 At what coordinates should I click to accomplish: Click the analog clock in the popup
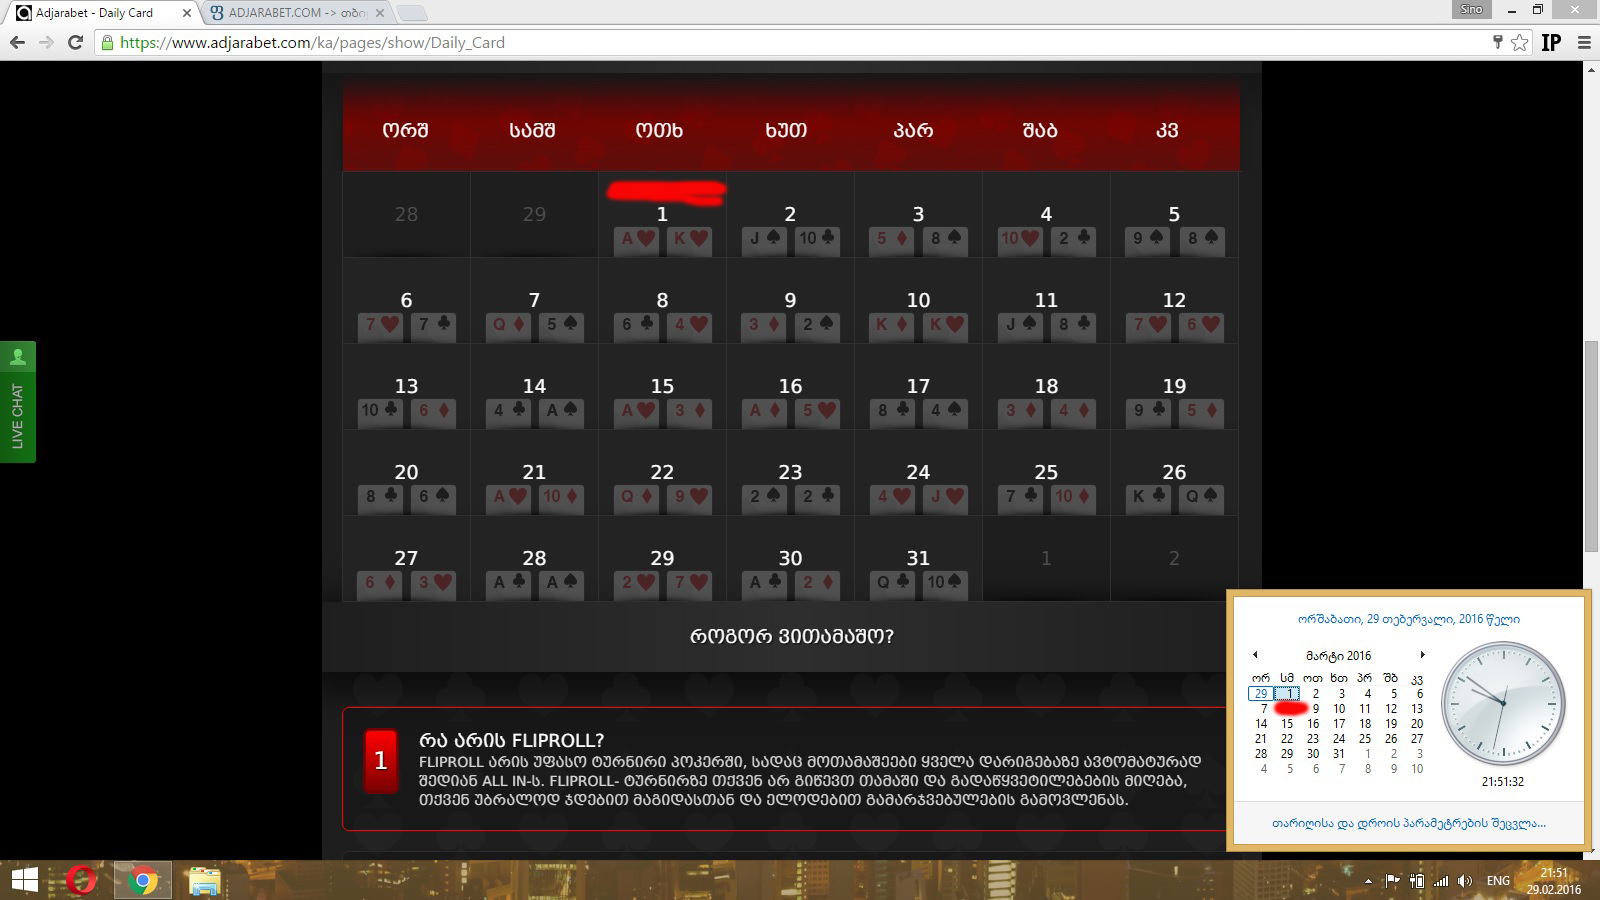tap(1502, 703)
